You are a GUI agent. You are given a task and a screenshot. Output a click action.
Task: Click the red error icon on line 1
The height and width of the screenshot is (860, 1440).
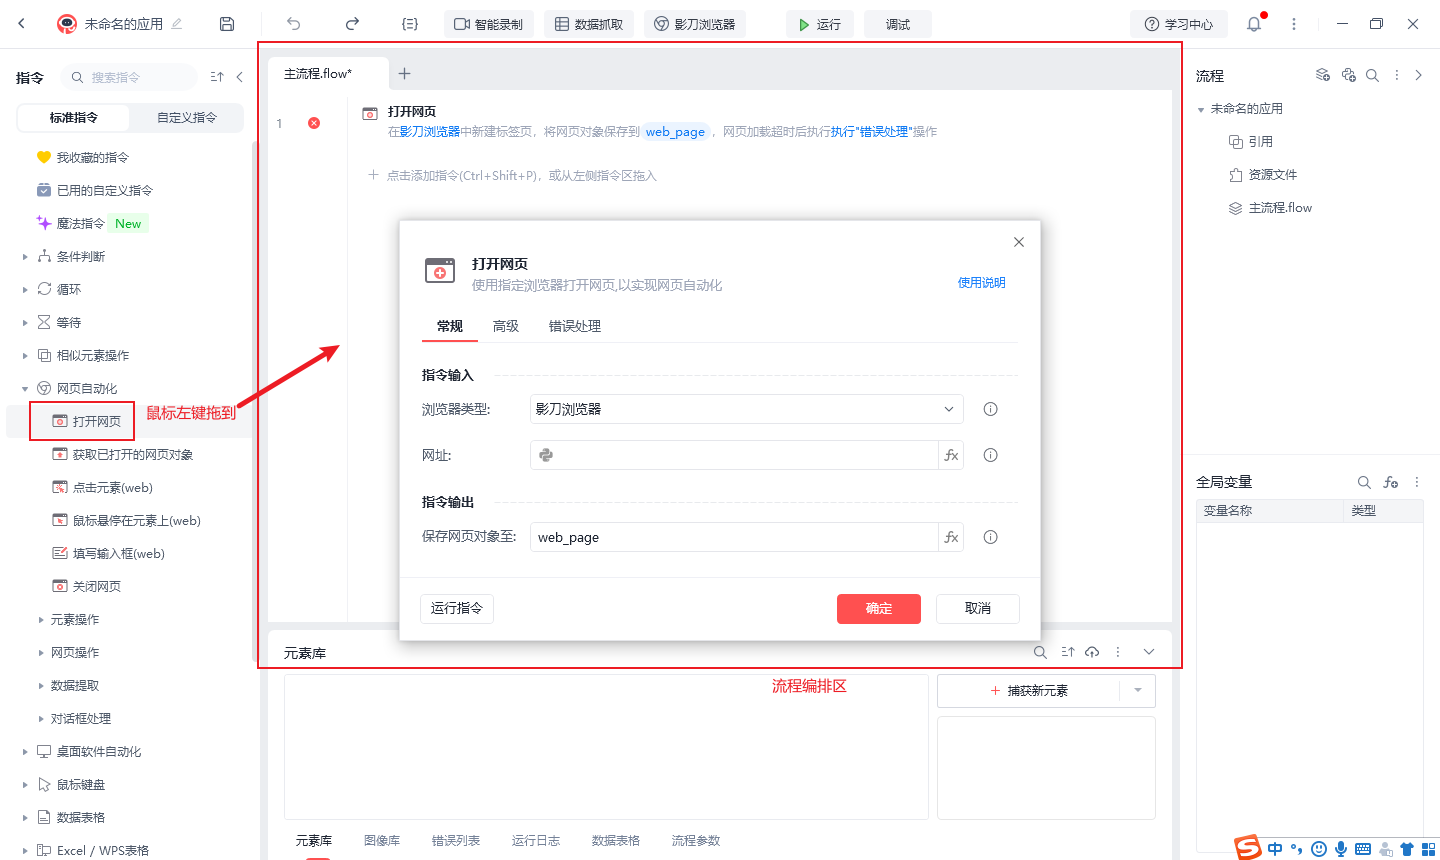[x=314, y=123]
